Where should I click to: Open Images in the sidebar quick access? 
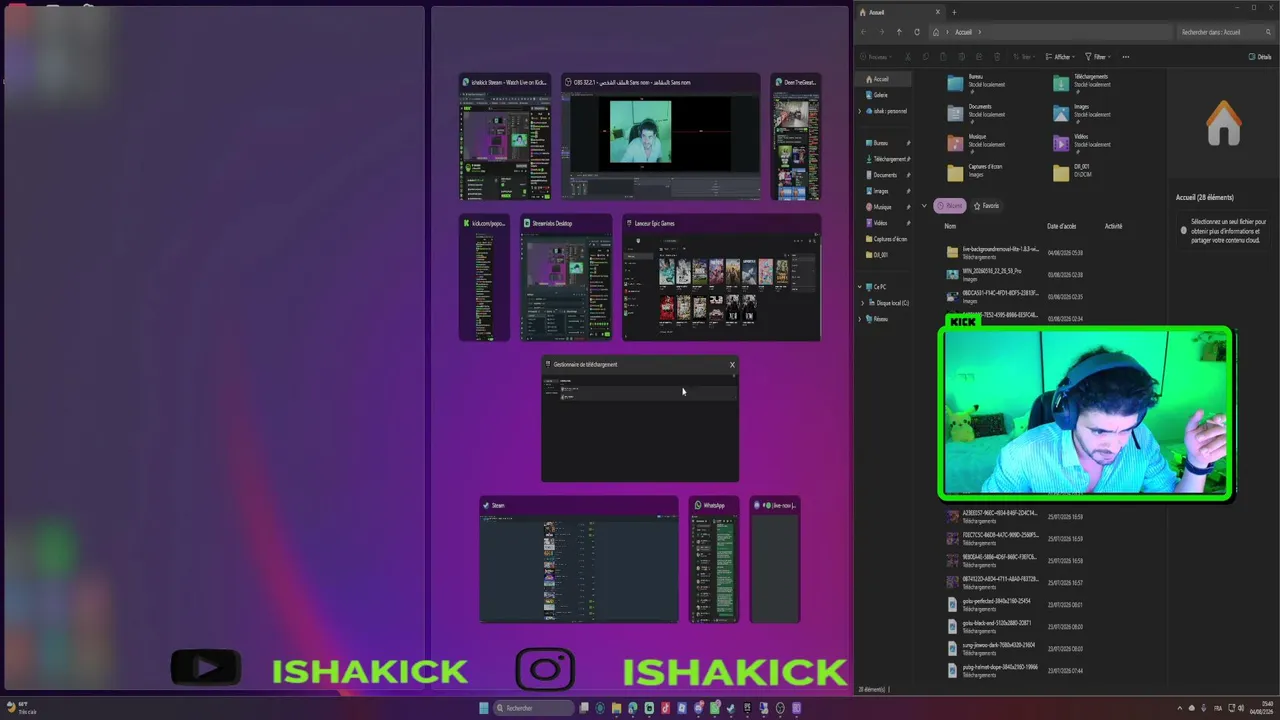point(885,191)
